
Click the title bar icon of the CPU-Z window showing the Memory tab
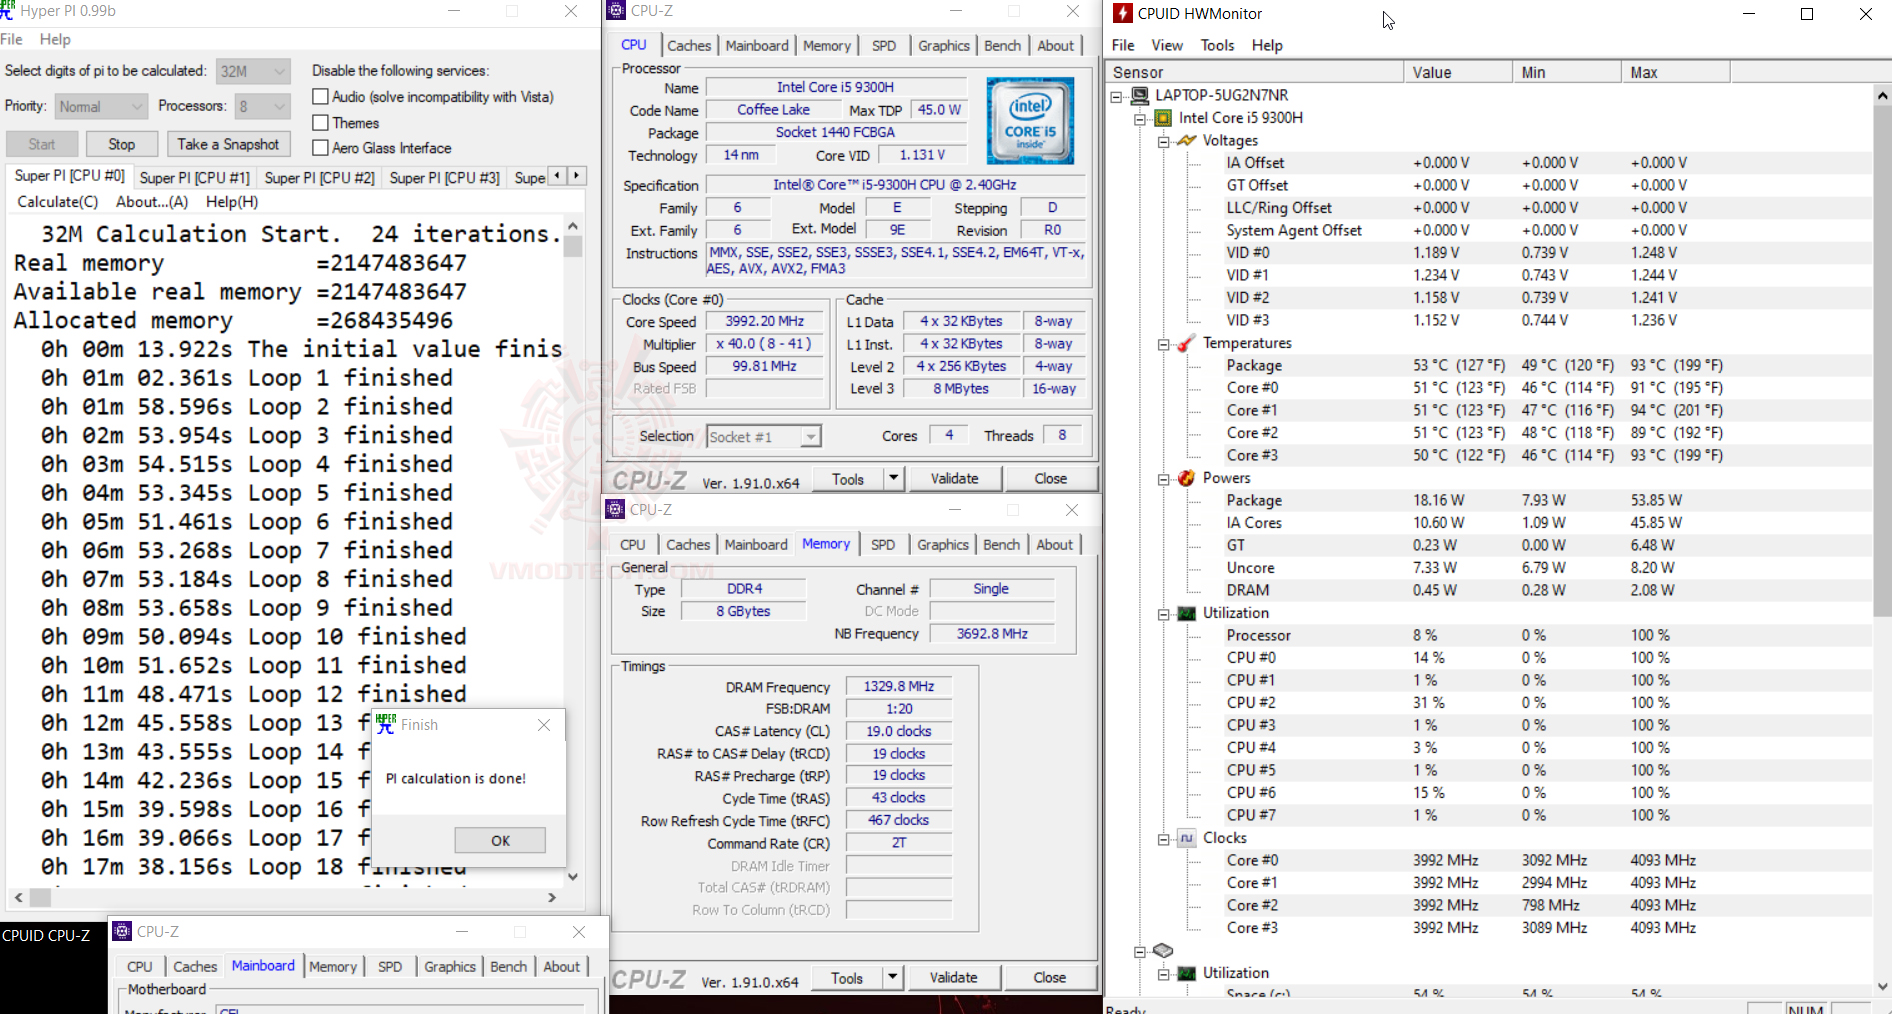coord(616,510)
